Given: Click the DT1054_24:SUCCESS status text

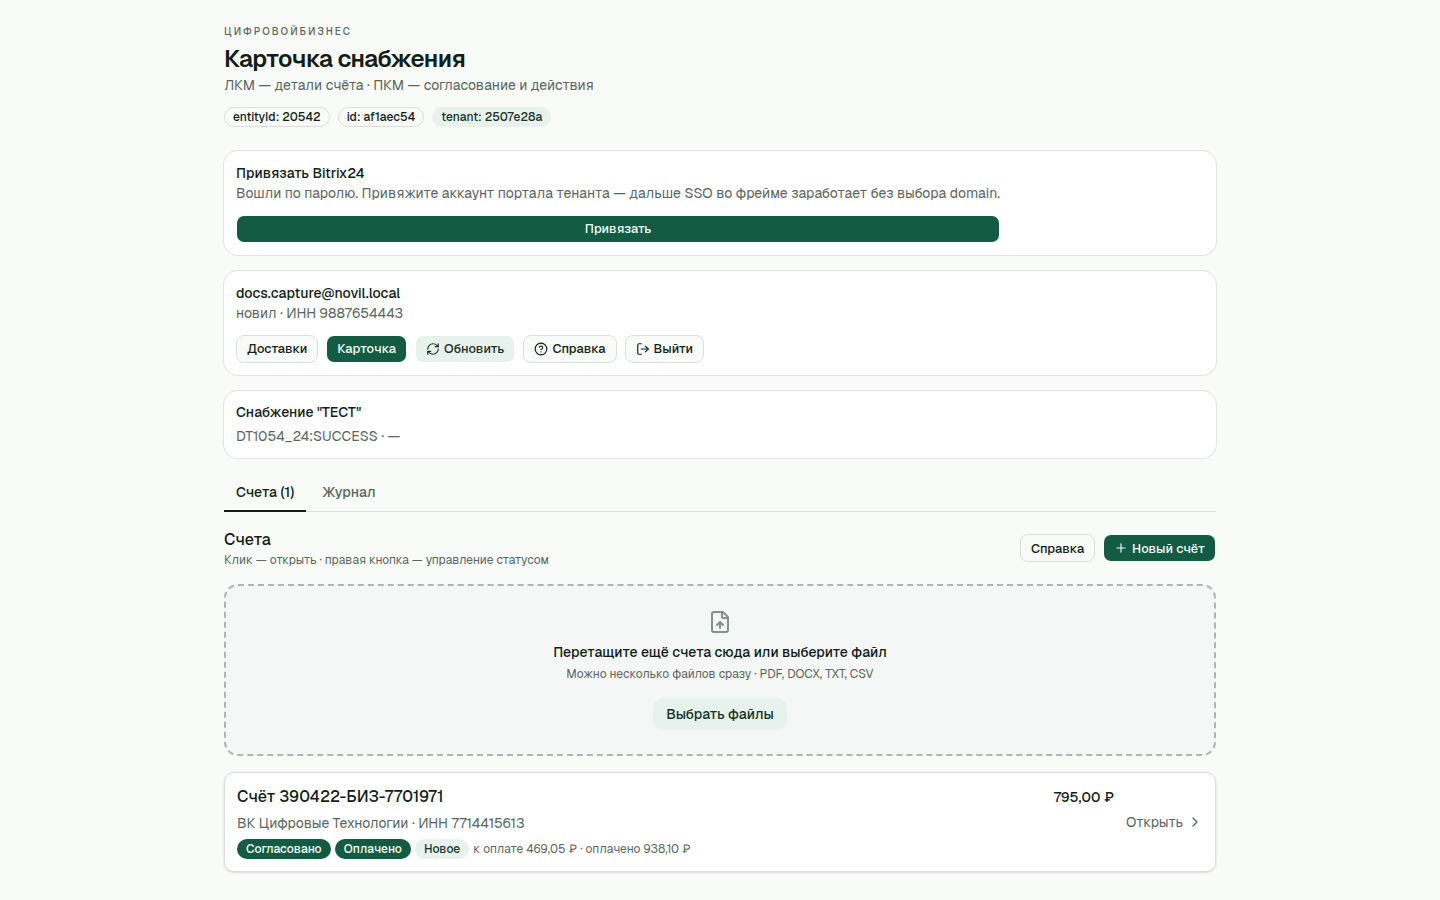Looking at the screenshot, I should point(307,436).
